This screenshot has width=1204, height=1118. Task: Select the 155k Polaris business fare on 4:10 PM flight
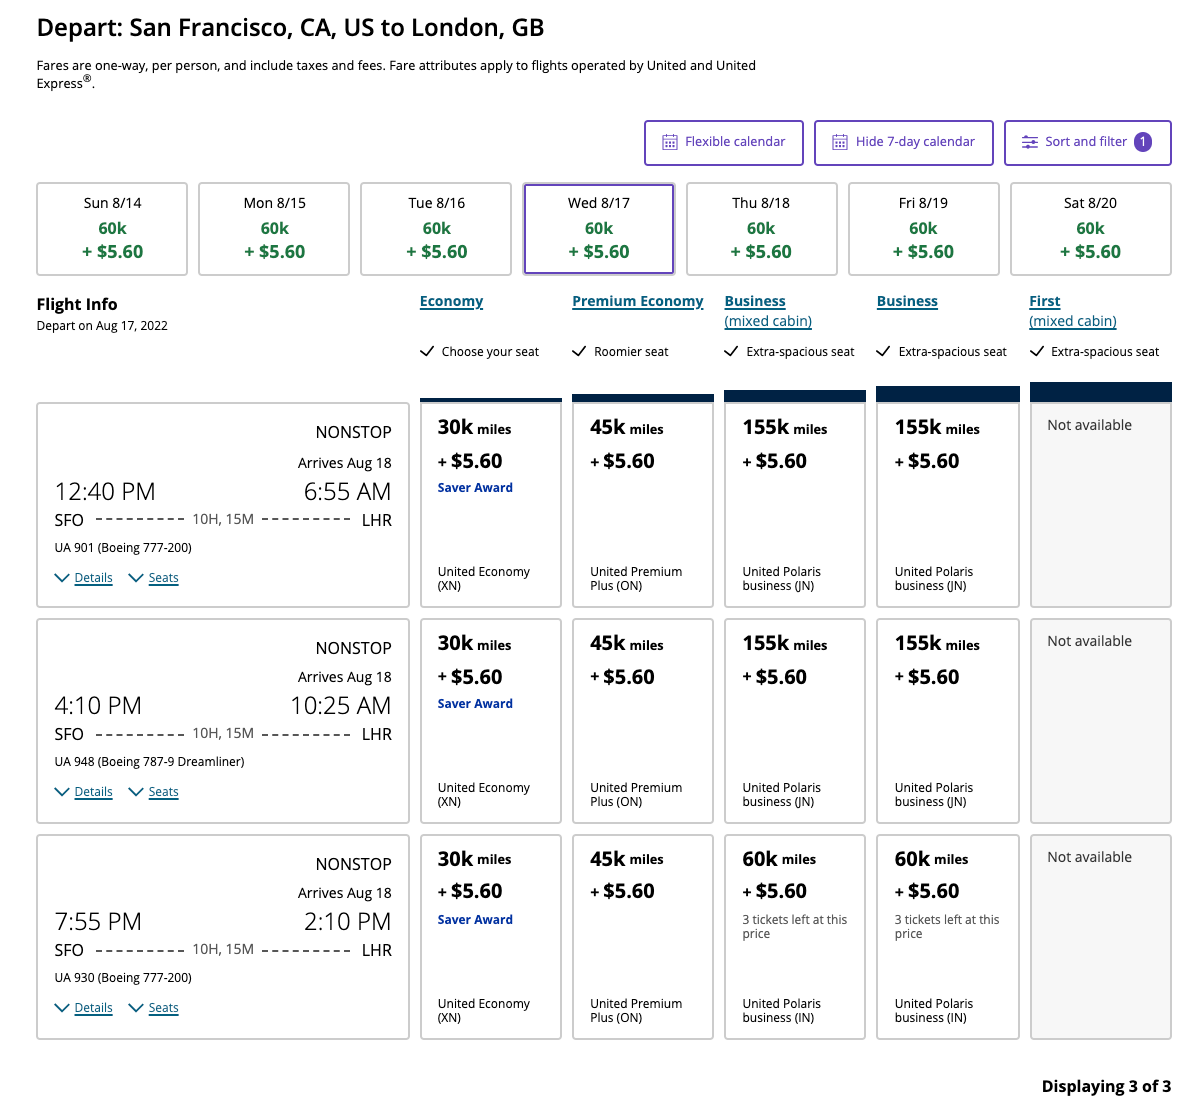794,720
